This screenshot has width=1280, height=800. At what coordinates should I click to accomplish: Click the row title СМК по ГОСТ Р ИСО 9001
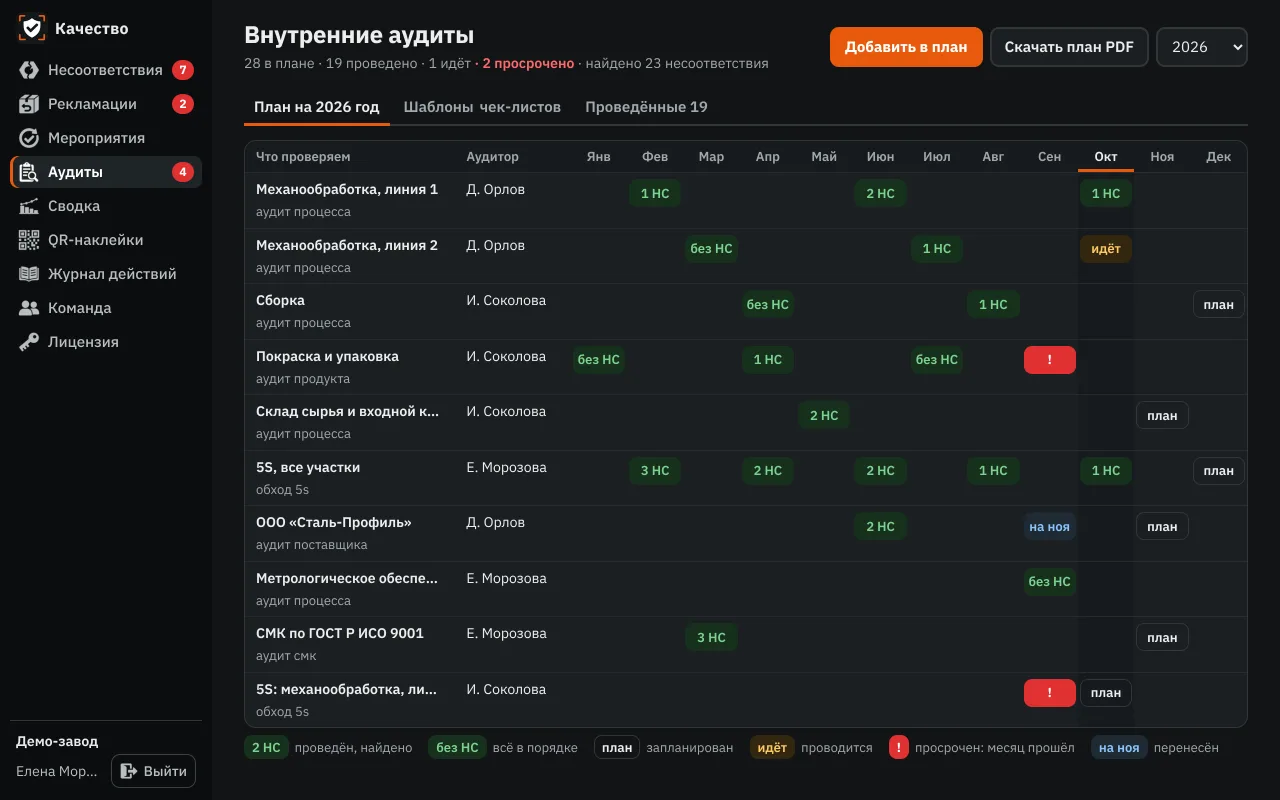340,634
